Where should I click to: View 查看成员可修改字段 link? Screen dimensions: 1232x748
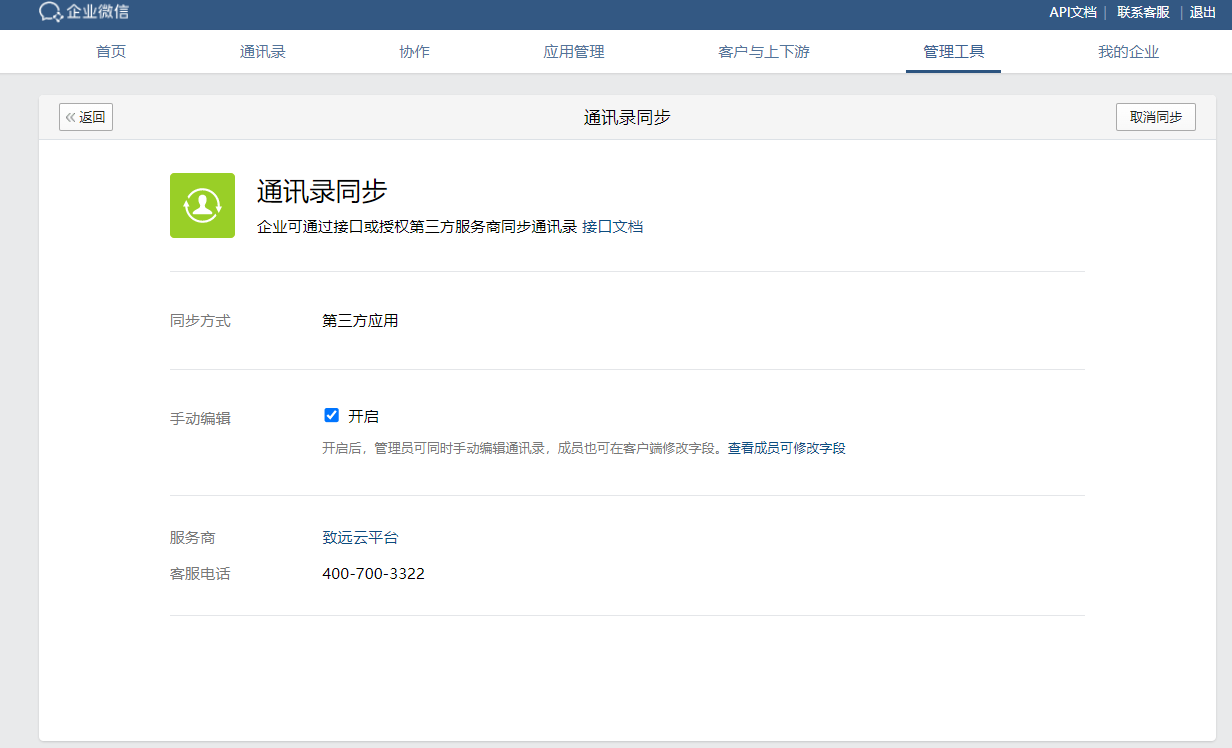coord(786,448)
